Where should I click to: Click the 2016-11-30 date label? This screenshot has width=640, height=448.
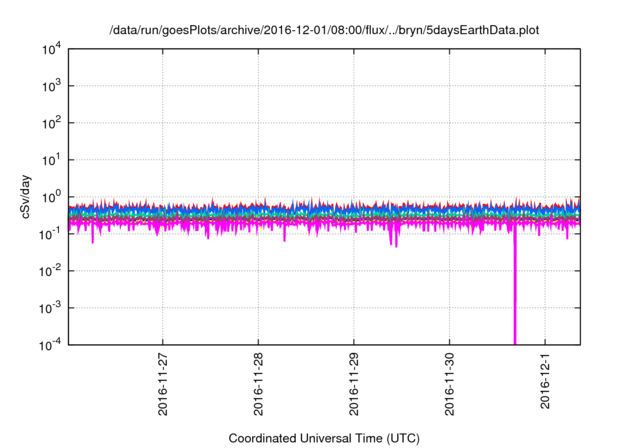coord(449,384)
